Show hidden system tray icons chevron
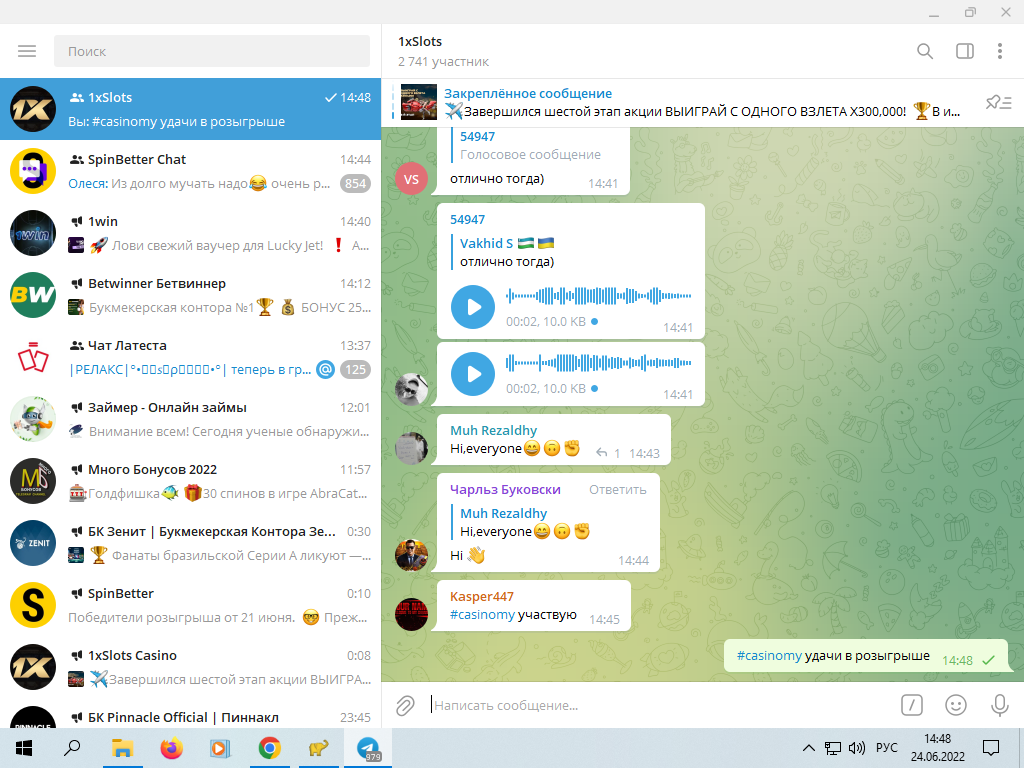Viewport: 1024px width, 768px height. [x=809, y=747]
